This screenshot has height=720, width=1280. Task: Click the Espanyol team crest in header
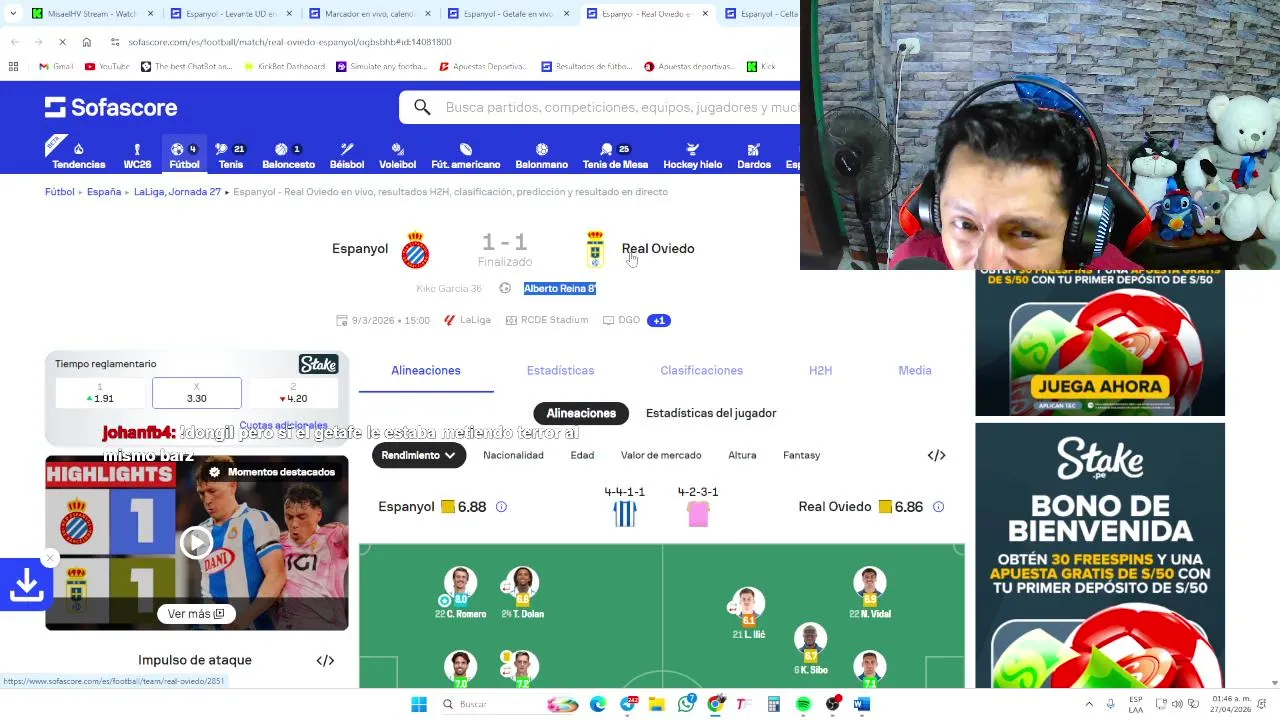point(415,250)
